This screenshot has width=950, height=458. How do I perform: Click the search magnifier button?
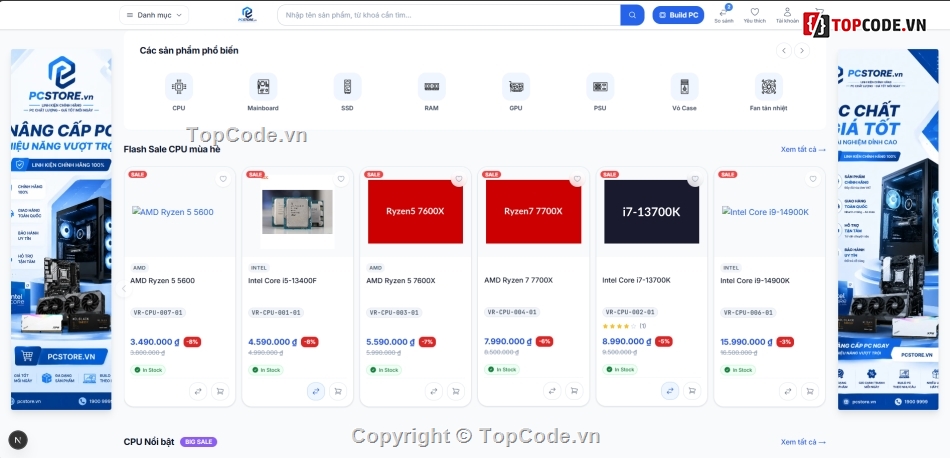pyautogui.click(x=632, y=15)
